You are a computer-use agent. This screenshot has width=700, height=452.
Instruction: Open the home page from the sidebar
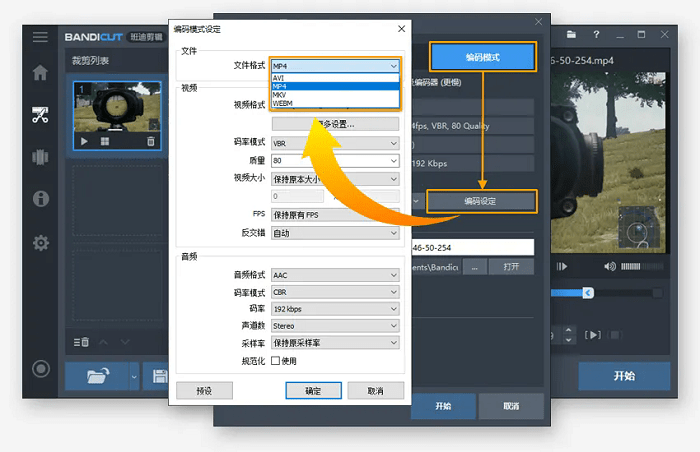(x=40, y=73)
